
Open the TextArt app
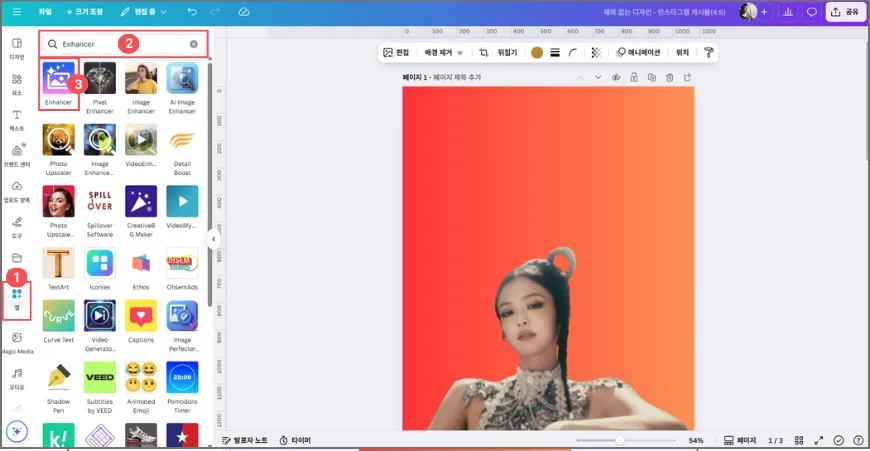[x=58, y=268]
